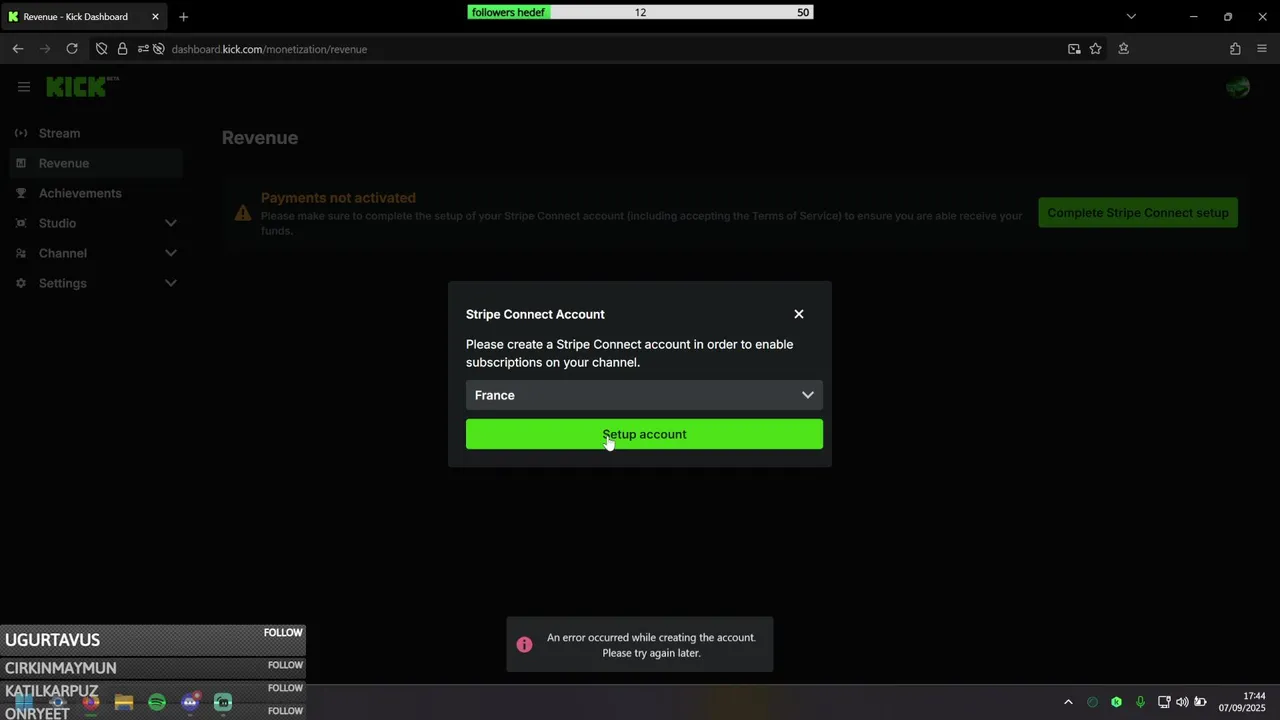The width and height of the screenshot is (1280, 720).
Task: Close the Stripe Connect Account dialog
Action: (799, 314)
